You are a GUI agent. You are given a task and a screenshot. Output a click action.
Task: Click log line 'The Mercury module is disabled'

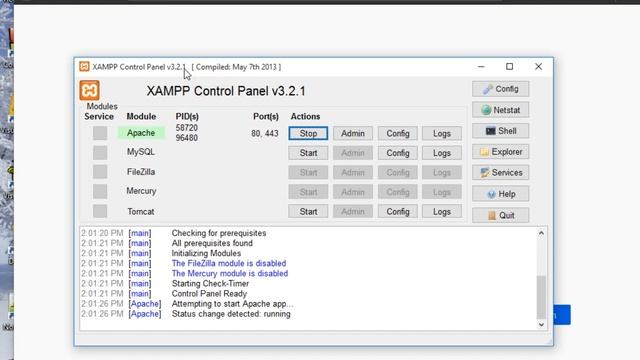230,273
